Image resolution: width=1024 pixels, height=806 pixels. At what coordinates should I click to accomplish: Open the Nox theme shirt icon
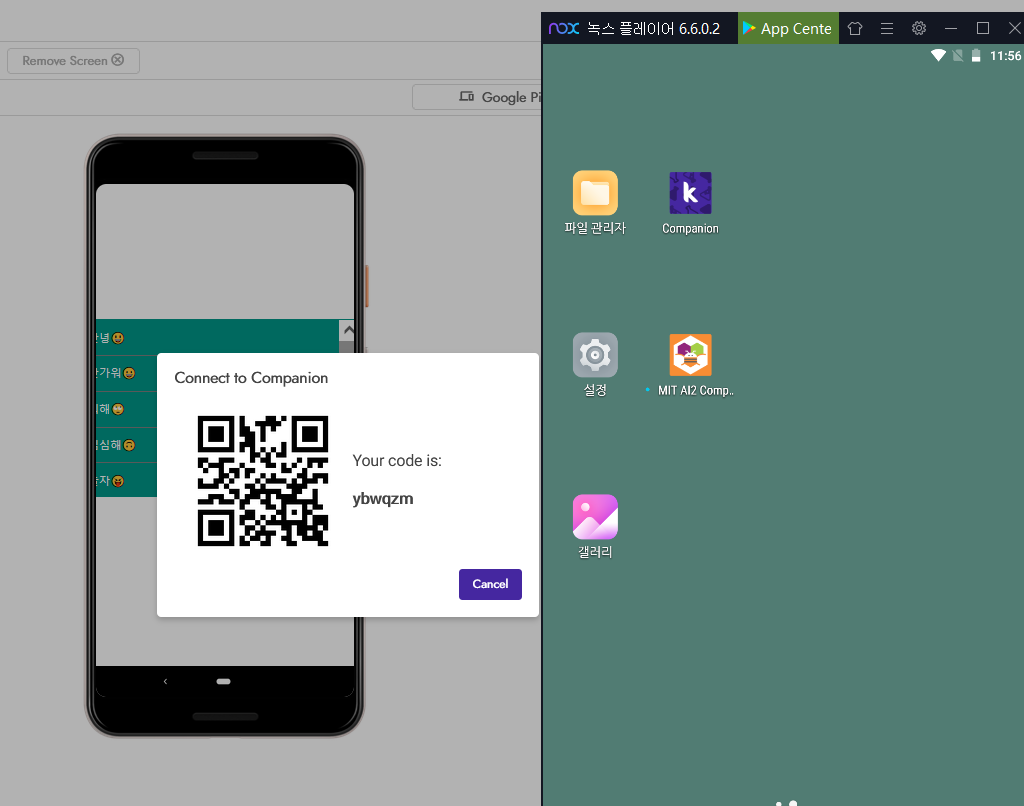click(855, 28)
